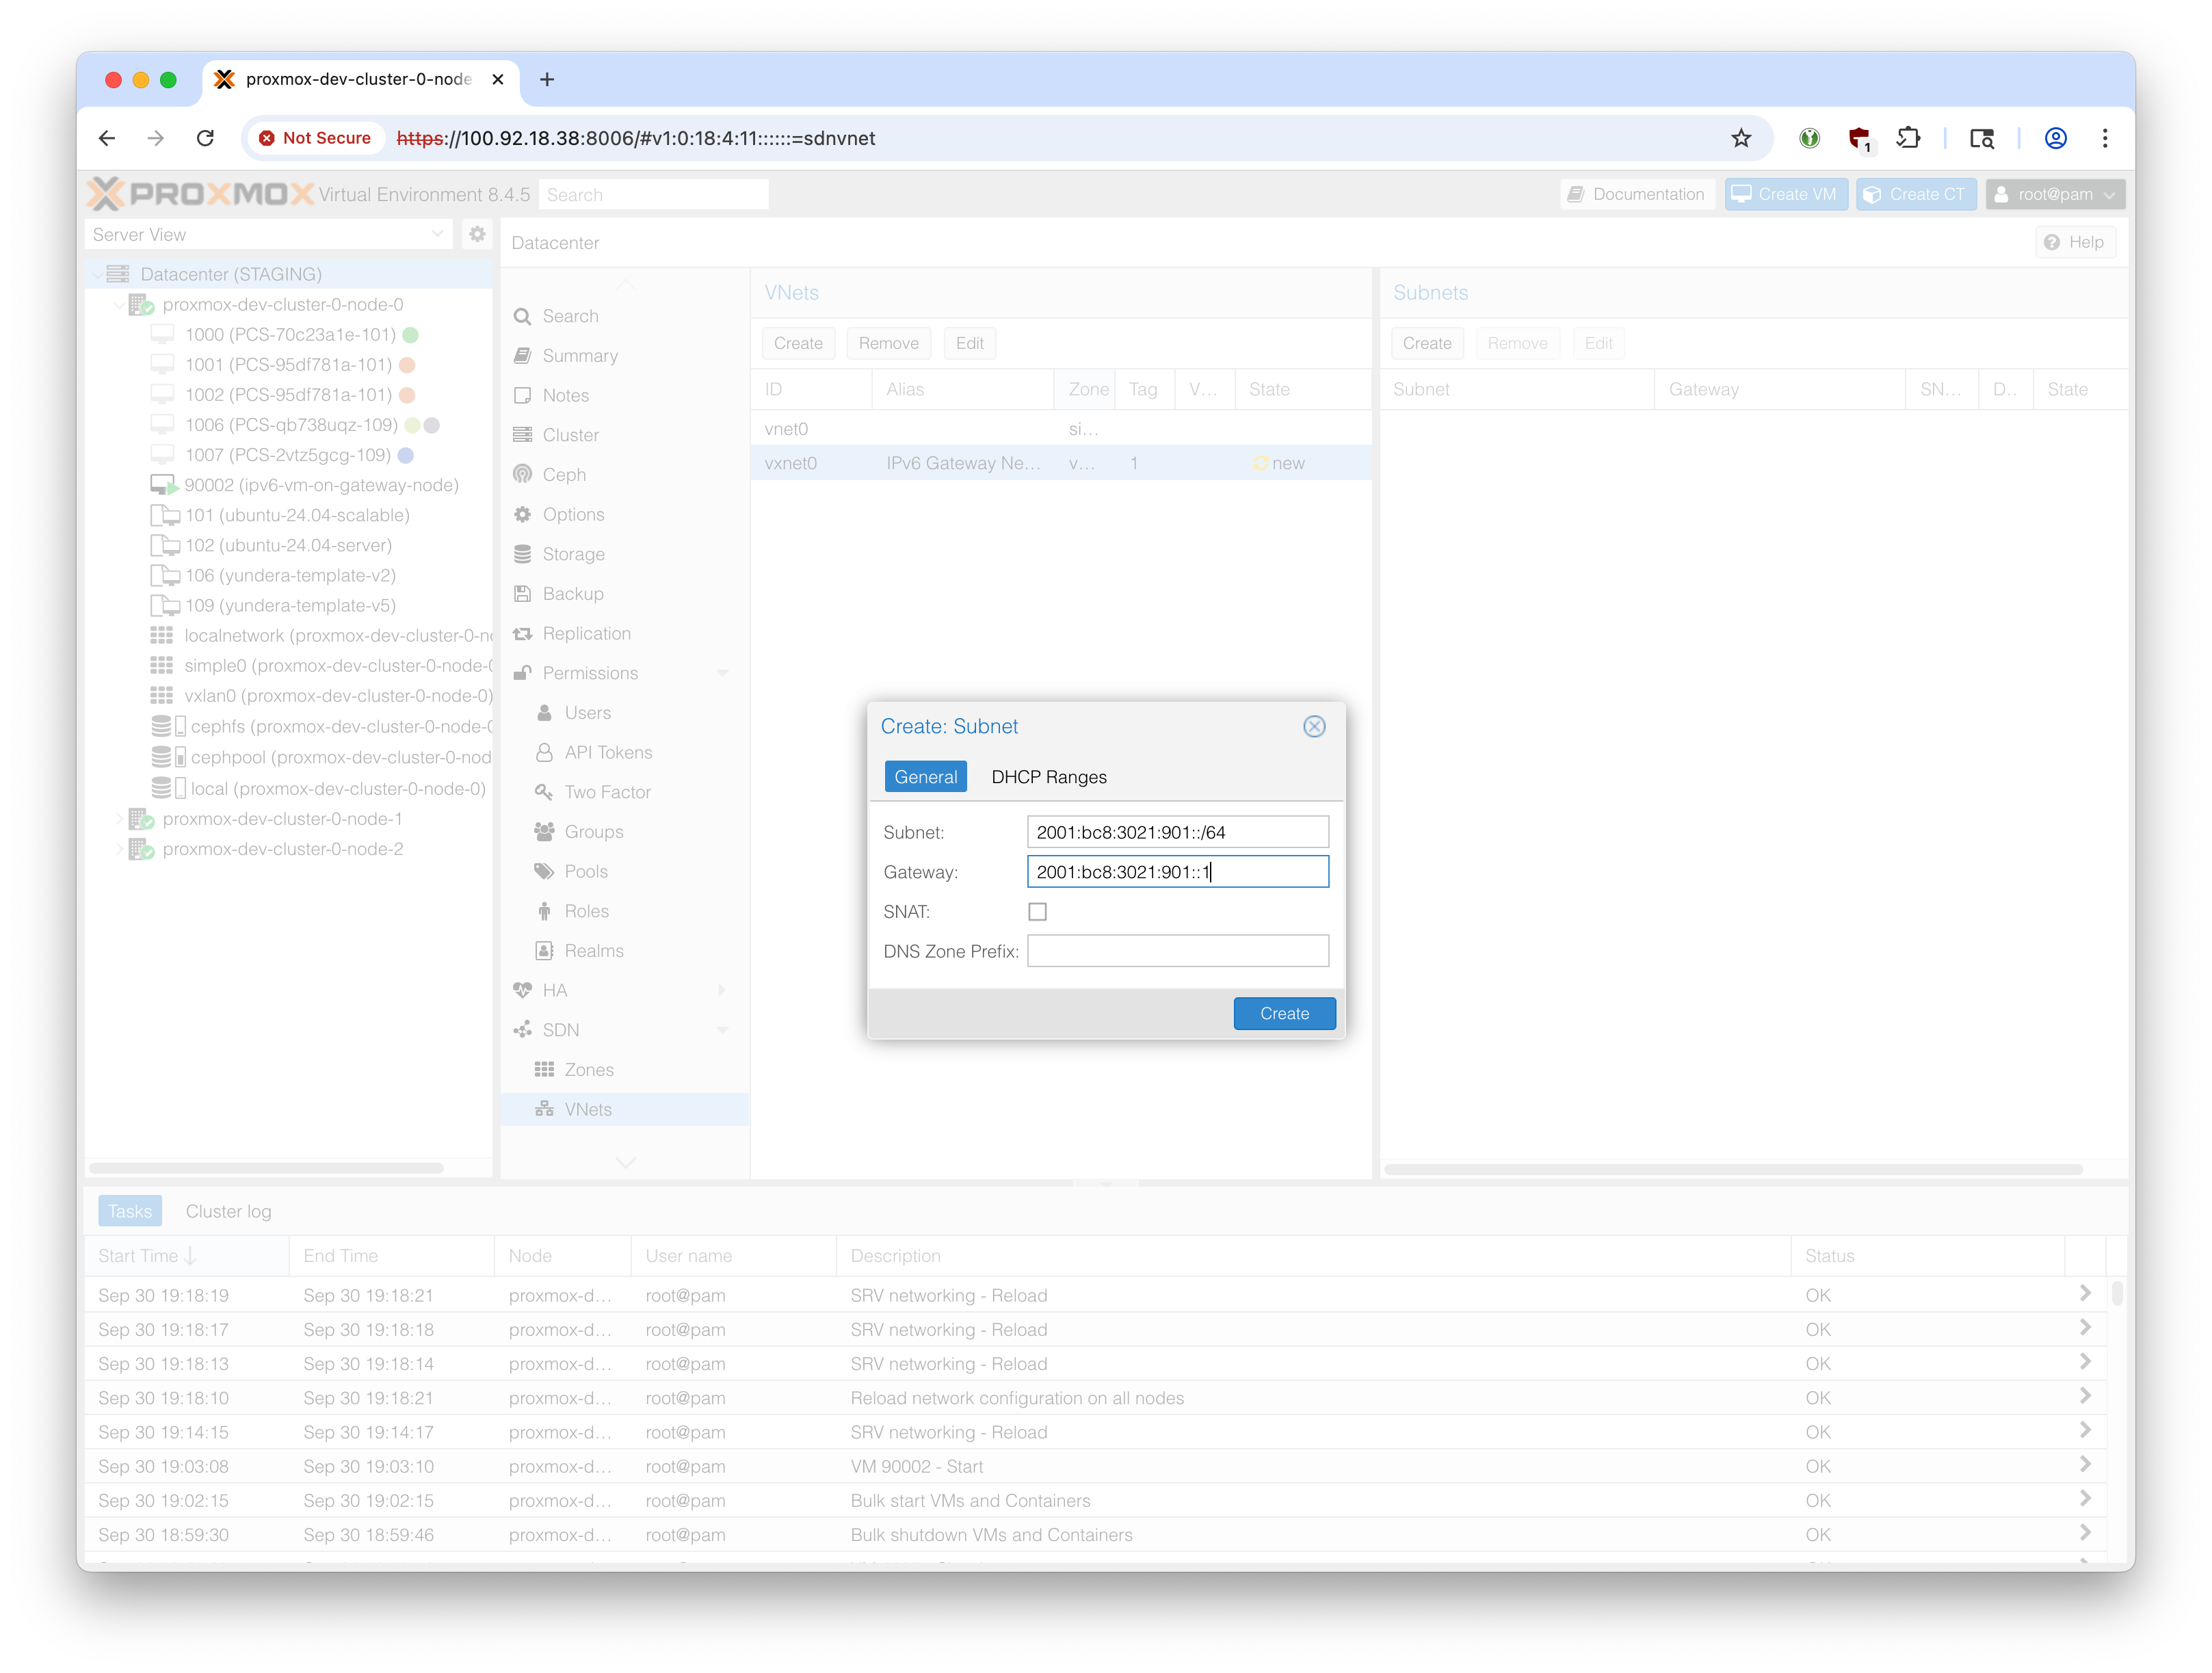Reload the browser page
Viewport: 2212px width, 1673px height.
205,138
